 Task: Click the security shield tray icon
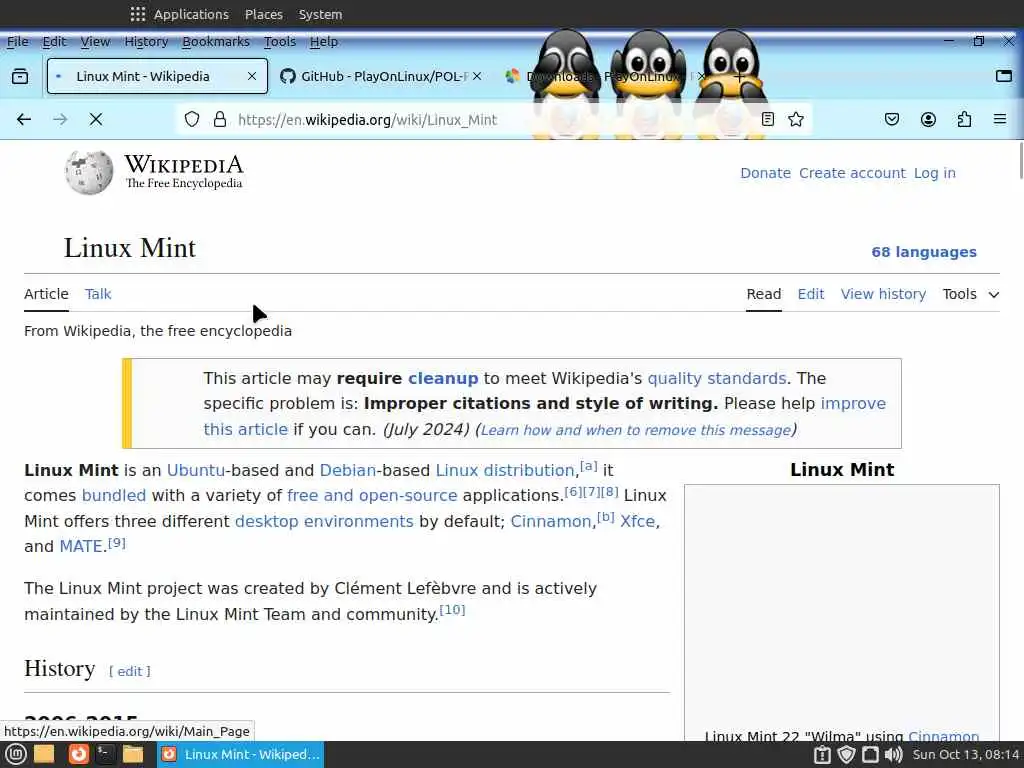pos(846,755)
